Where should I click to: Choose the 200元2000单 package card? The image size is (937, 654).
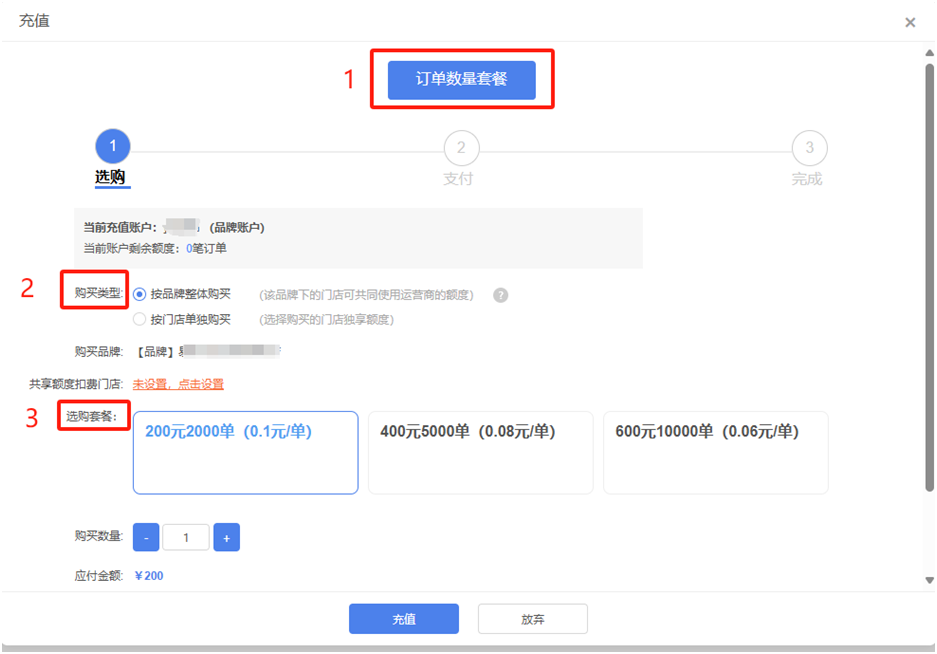coord(245,453)
